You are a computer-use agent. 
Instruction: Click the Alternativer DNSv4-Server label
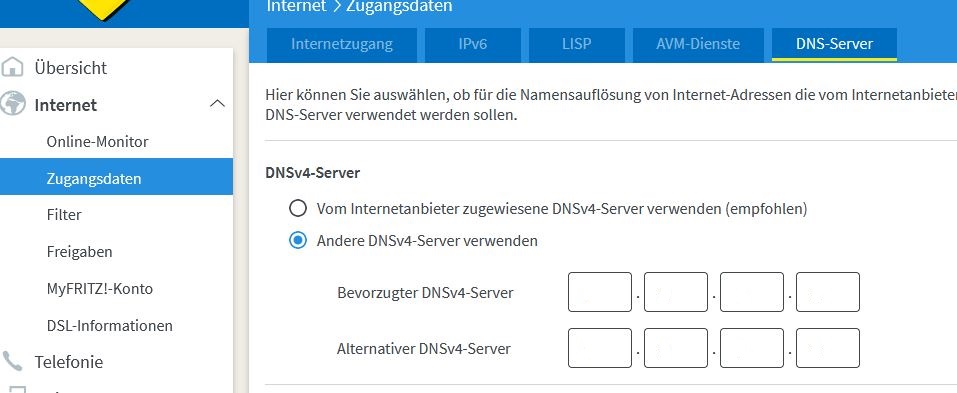(424, 349)
